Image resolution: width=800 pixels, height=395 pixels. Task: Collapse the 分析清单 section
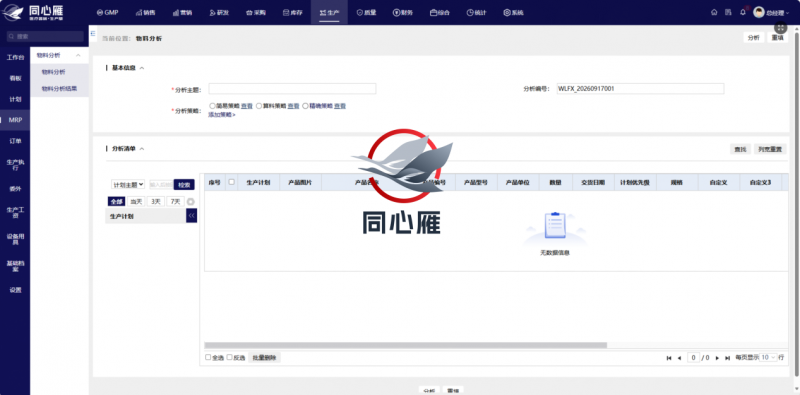142,149
